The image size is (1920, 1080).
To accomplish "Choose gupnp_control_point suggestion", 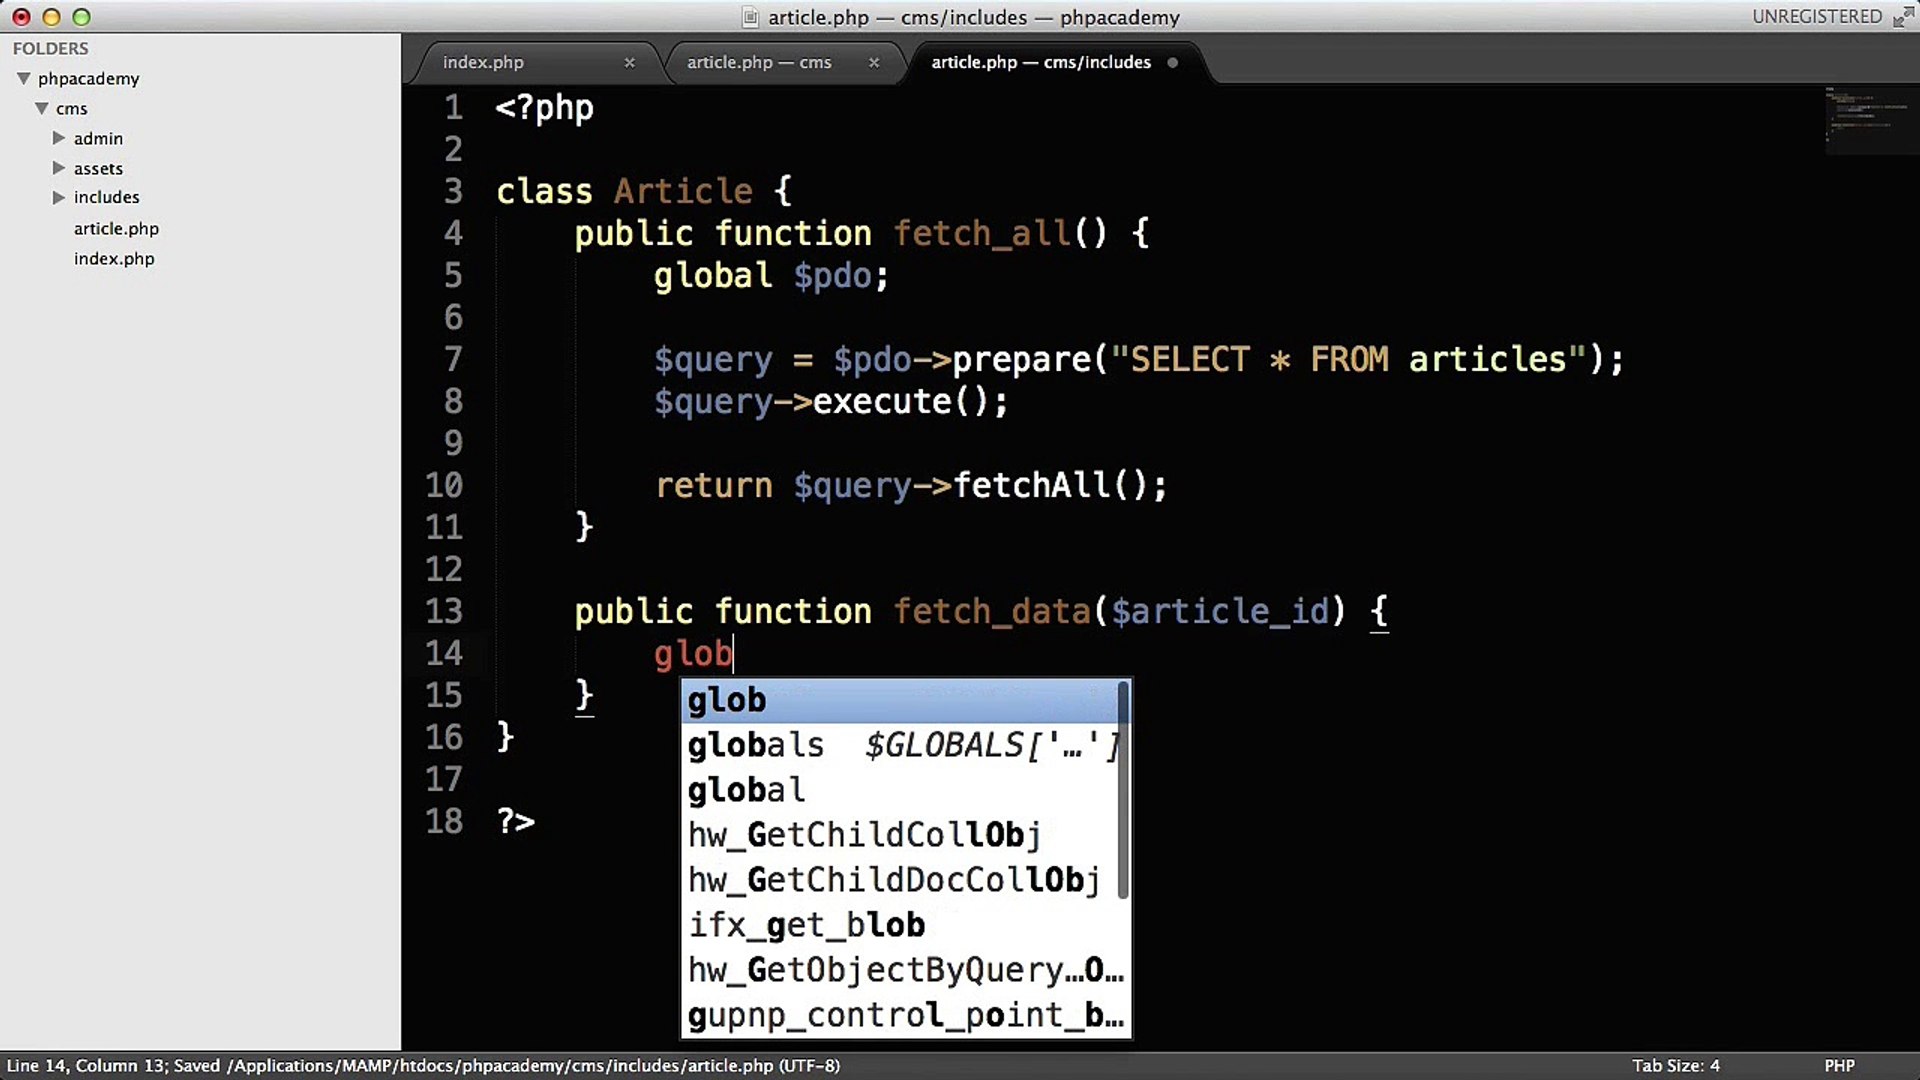I will pyautogui.click(x=905, y=1015).
